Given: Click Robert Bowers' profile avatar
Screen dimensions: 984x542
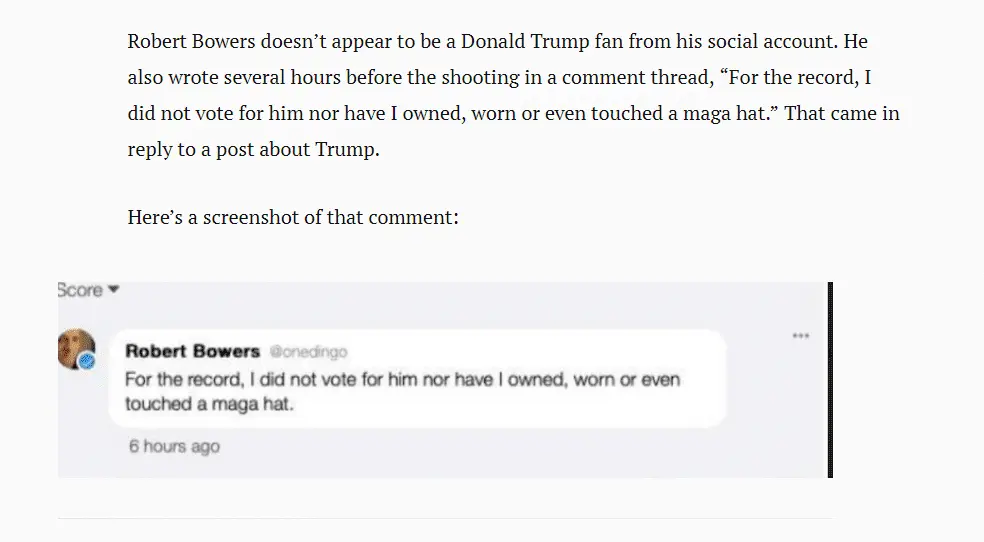Looking at the screenshot, I should (75, 349).
